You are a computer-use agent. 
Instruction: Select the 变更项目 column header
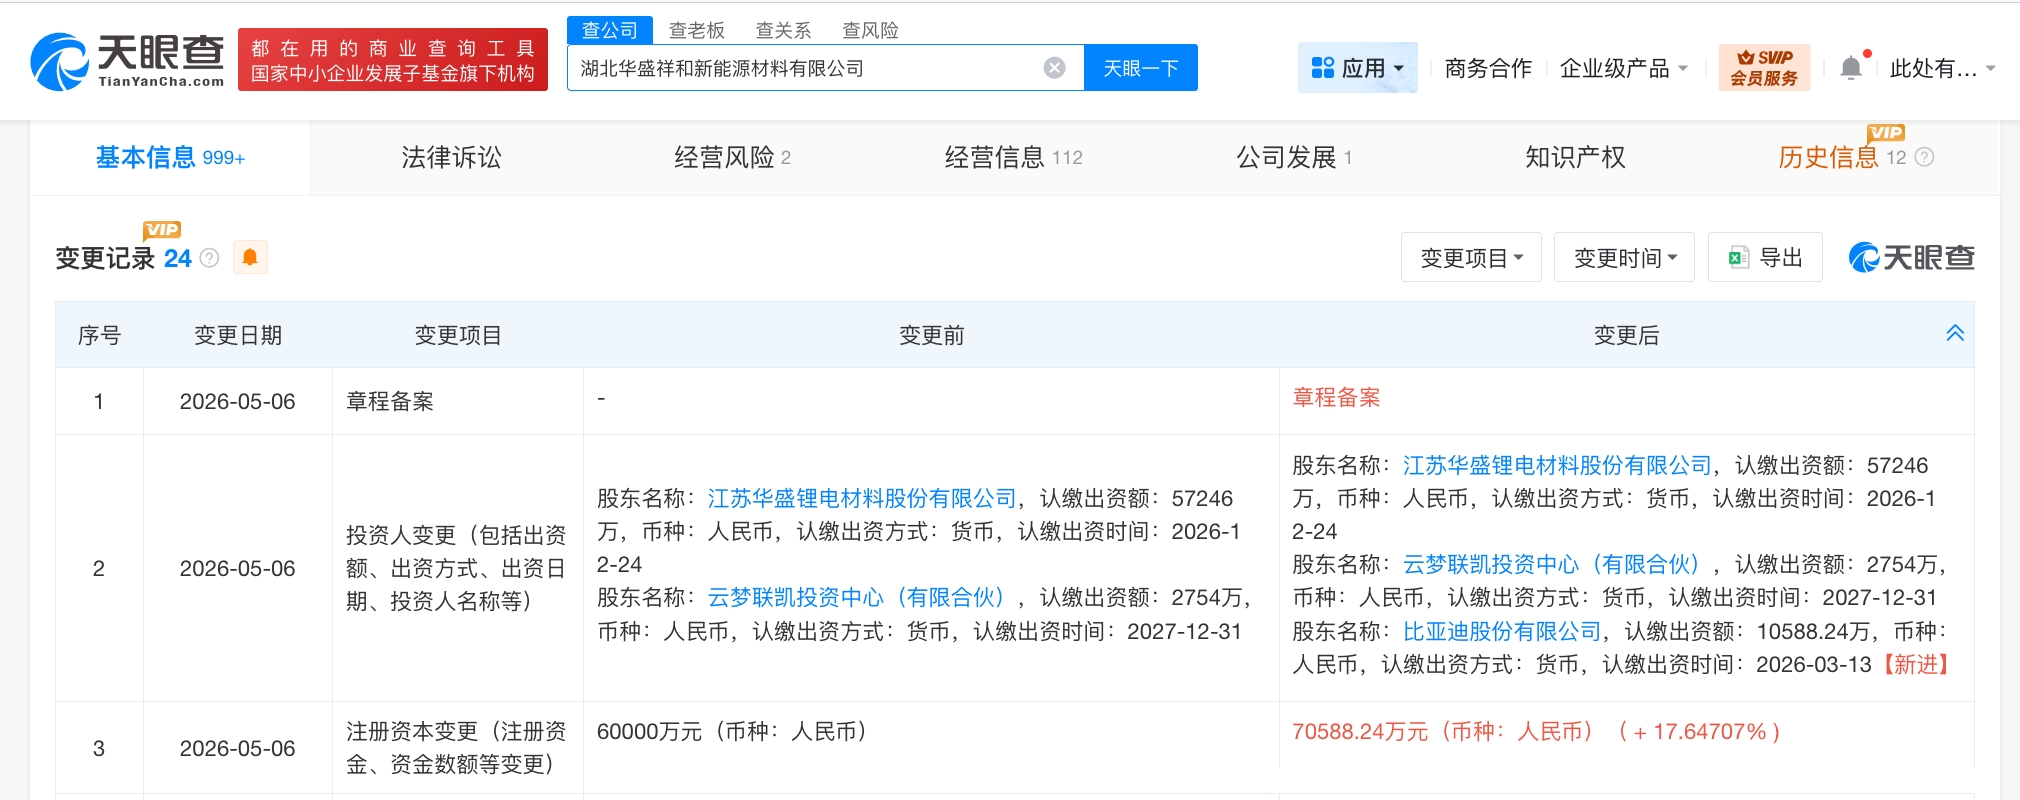pos(458,335)
